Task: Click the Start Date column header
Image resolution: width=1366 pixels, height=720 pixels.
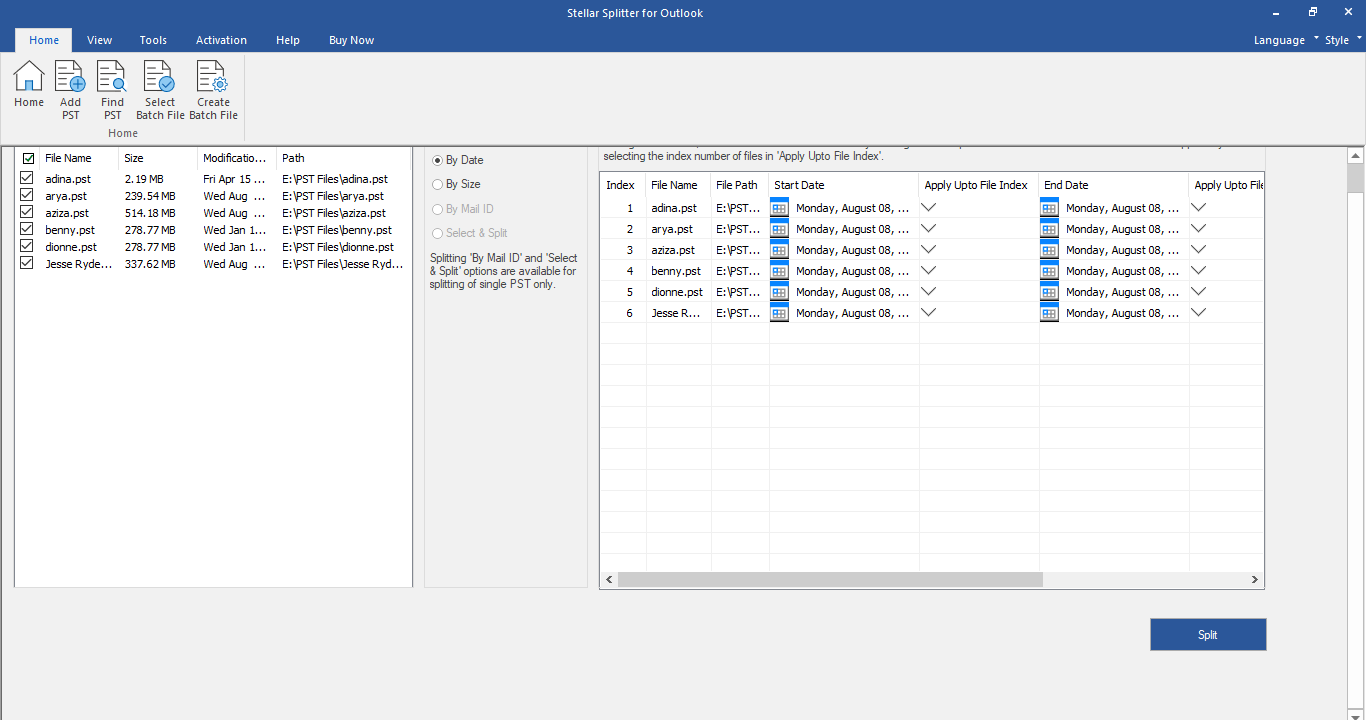Action: click(843, 185)
